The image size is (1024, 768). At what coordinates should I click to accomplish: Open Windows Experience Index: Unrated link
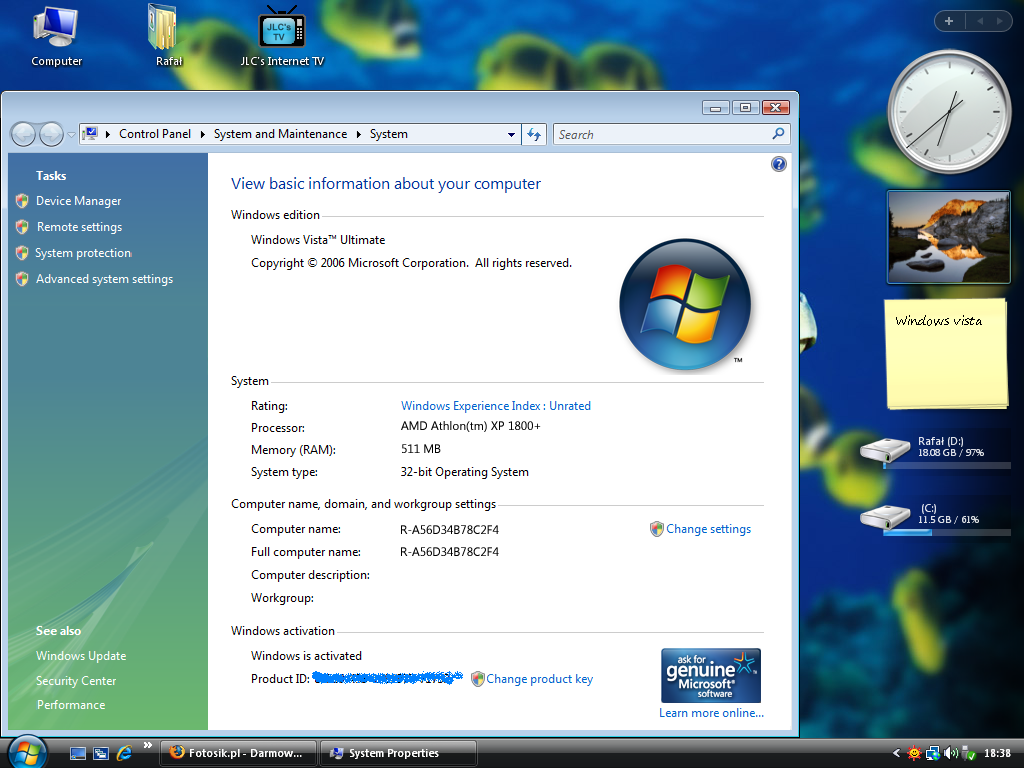(x=496, y=406)
